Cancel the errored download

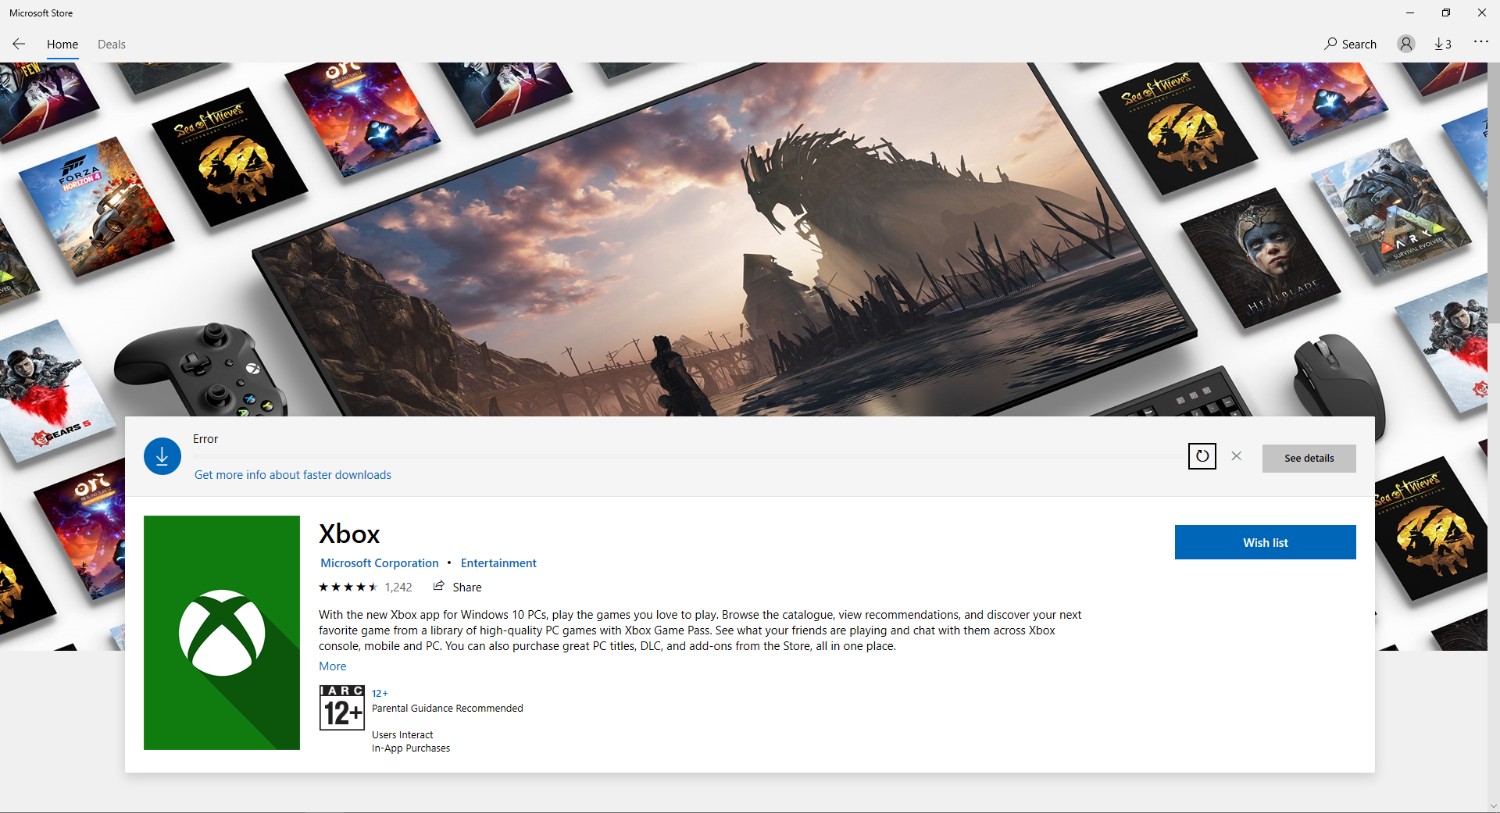point(1237,456)
